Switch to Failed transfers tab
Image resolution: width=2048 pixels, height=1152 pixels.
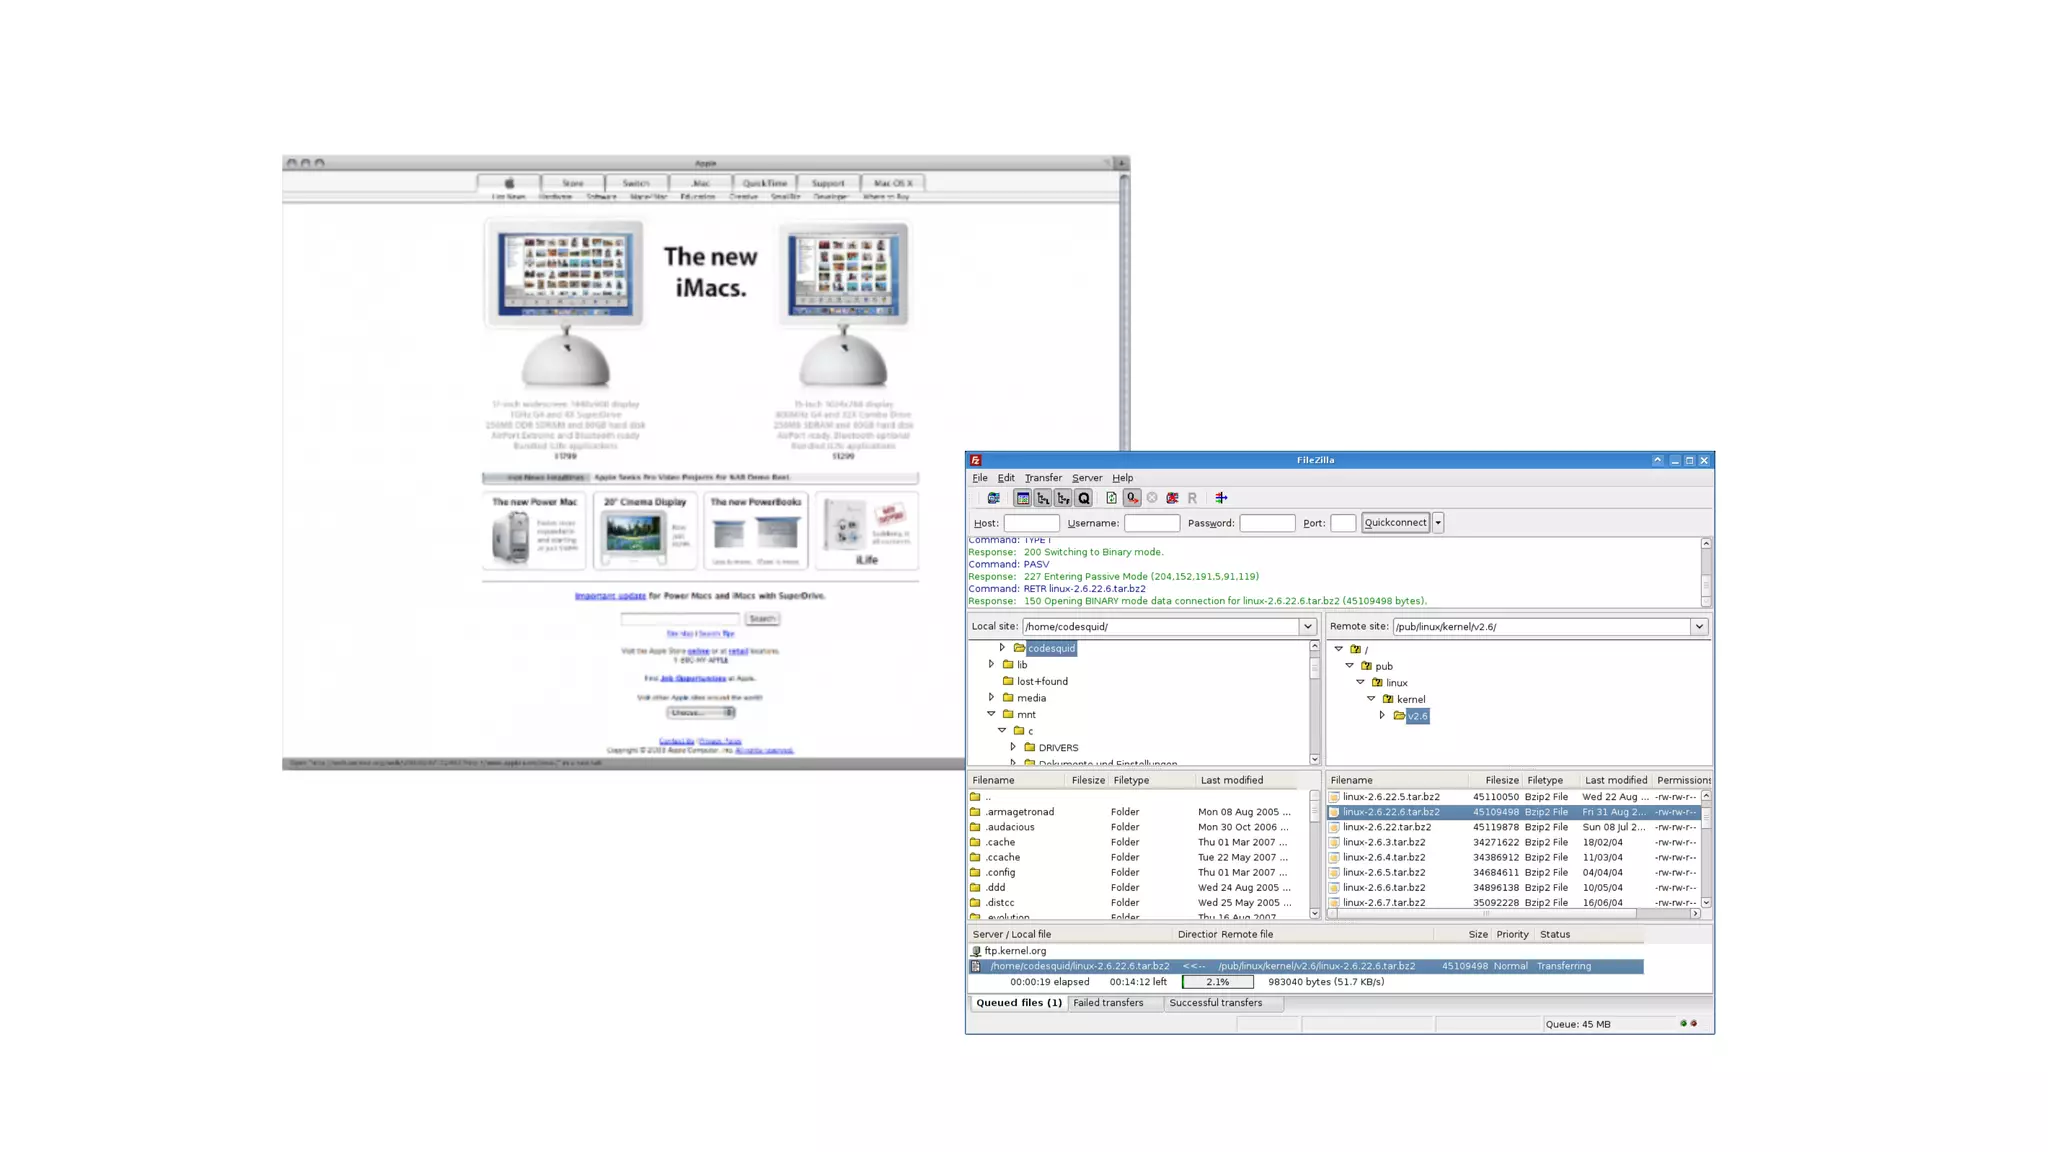(x=1108, y=1003)
